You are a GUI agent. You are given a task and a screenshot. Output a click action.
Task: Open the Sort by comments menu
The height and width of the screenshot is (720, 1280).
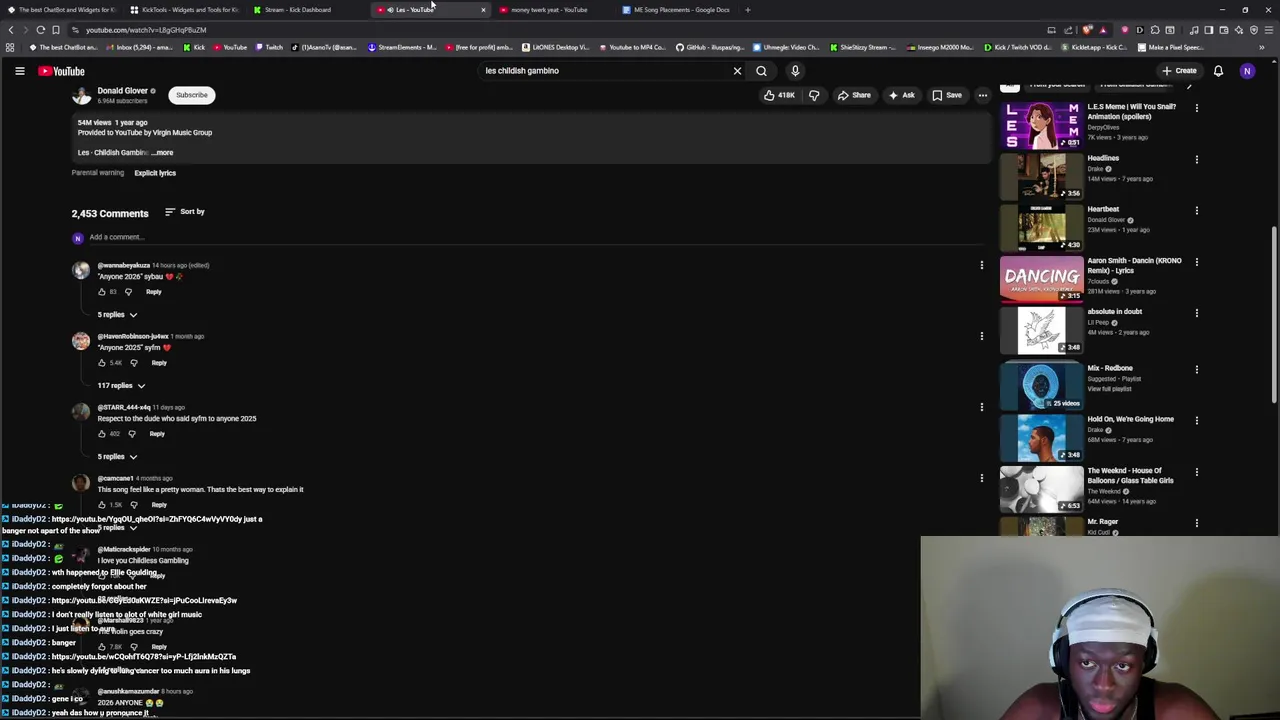(x=185, y=212)
